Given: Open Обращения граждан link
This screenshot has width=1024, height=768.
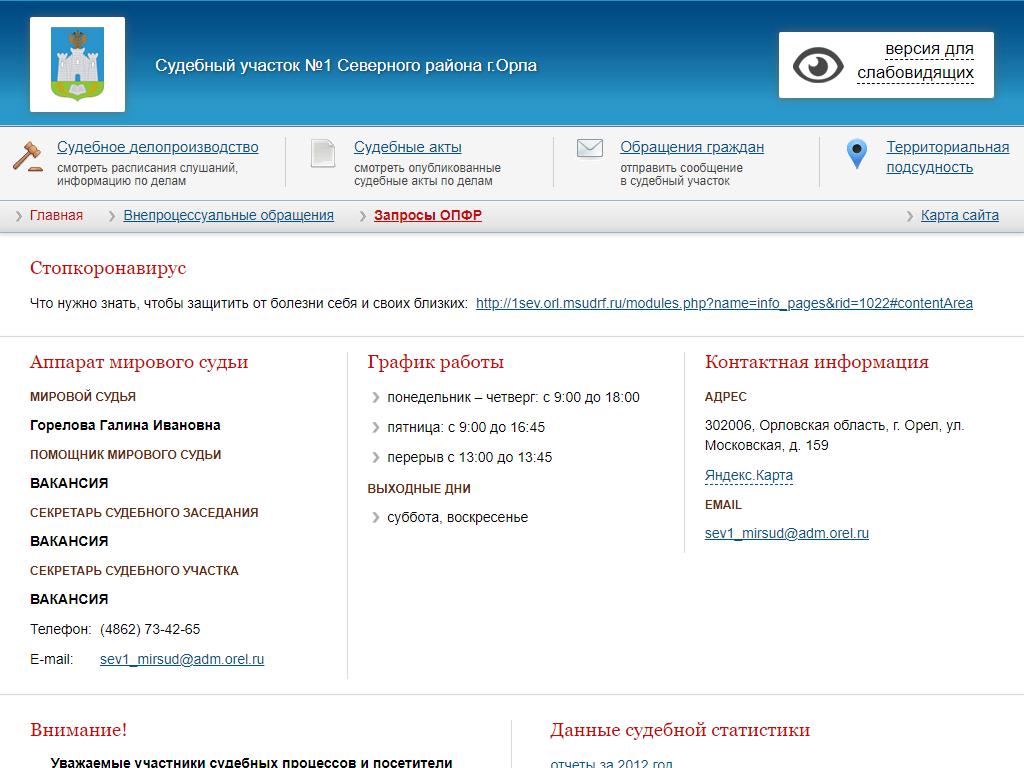Looking at the screenshot, I should click(691, 147).
